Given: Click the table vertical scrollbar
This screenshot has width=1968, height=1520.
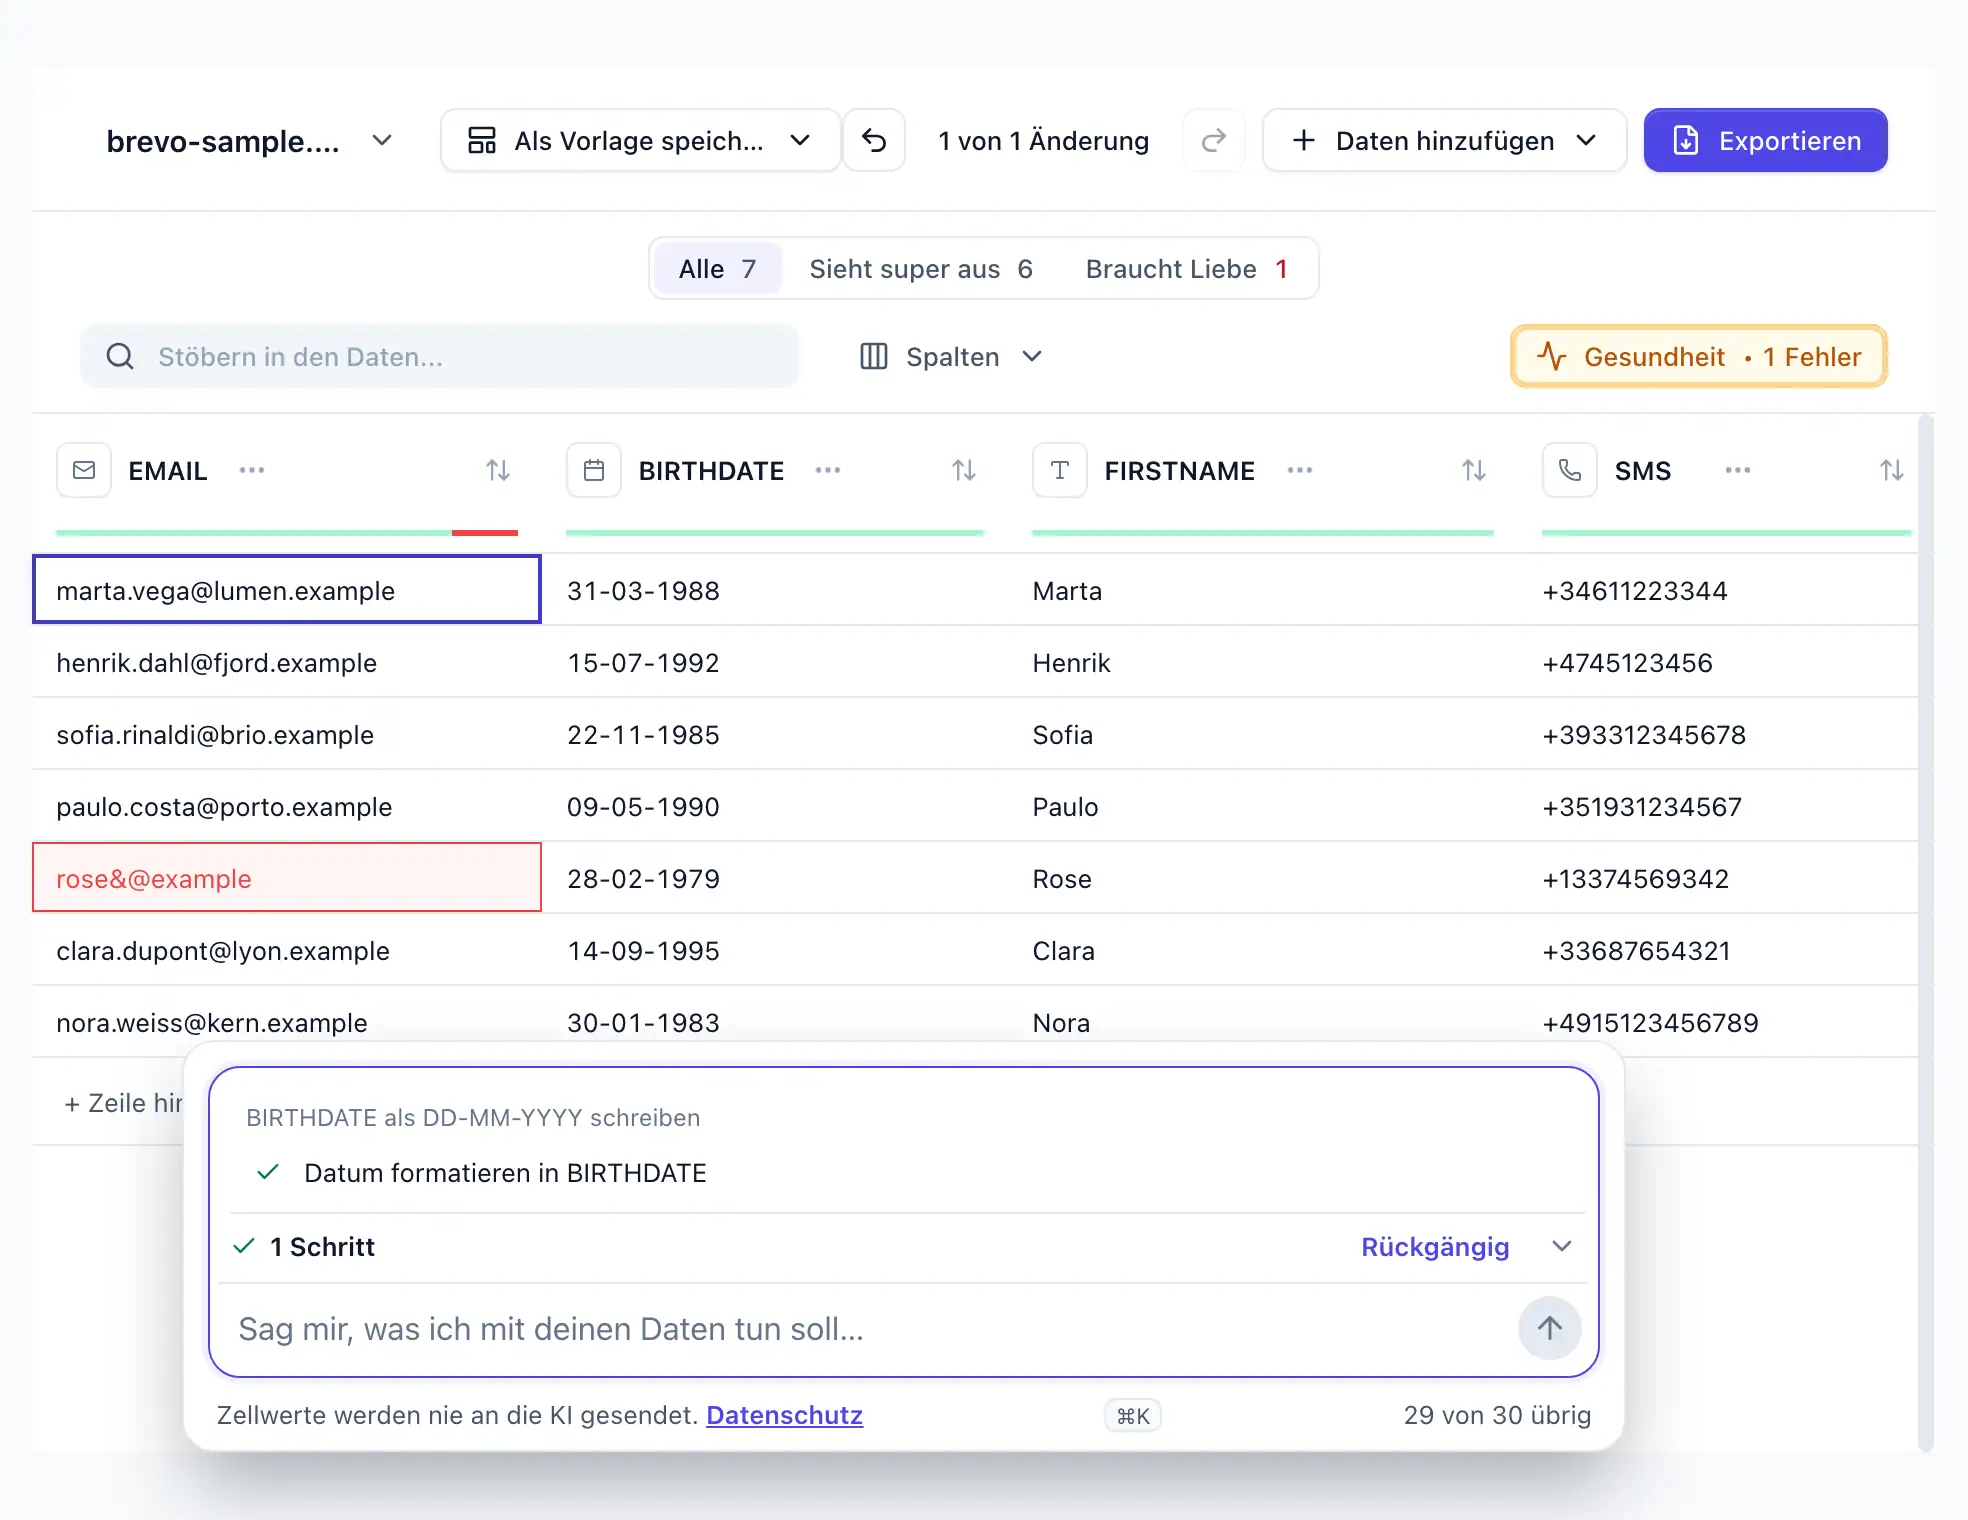Looking at the screenshot, I should (x=1926, y=932).
